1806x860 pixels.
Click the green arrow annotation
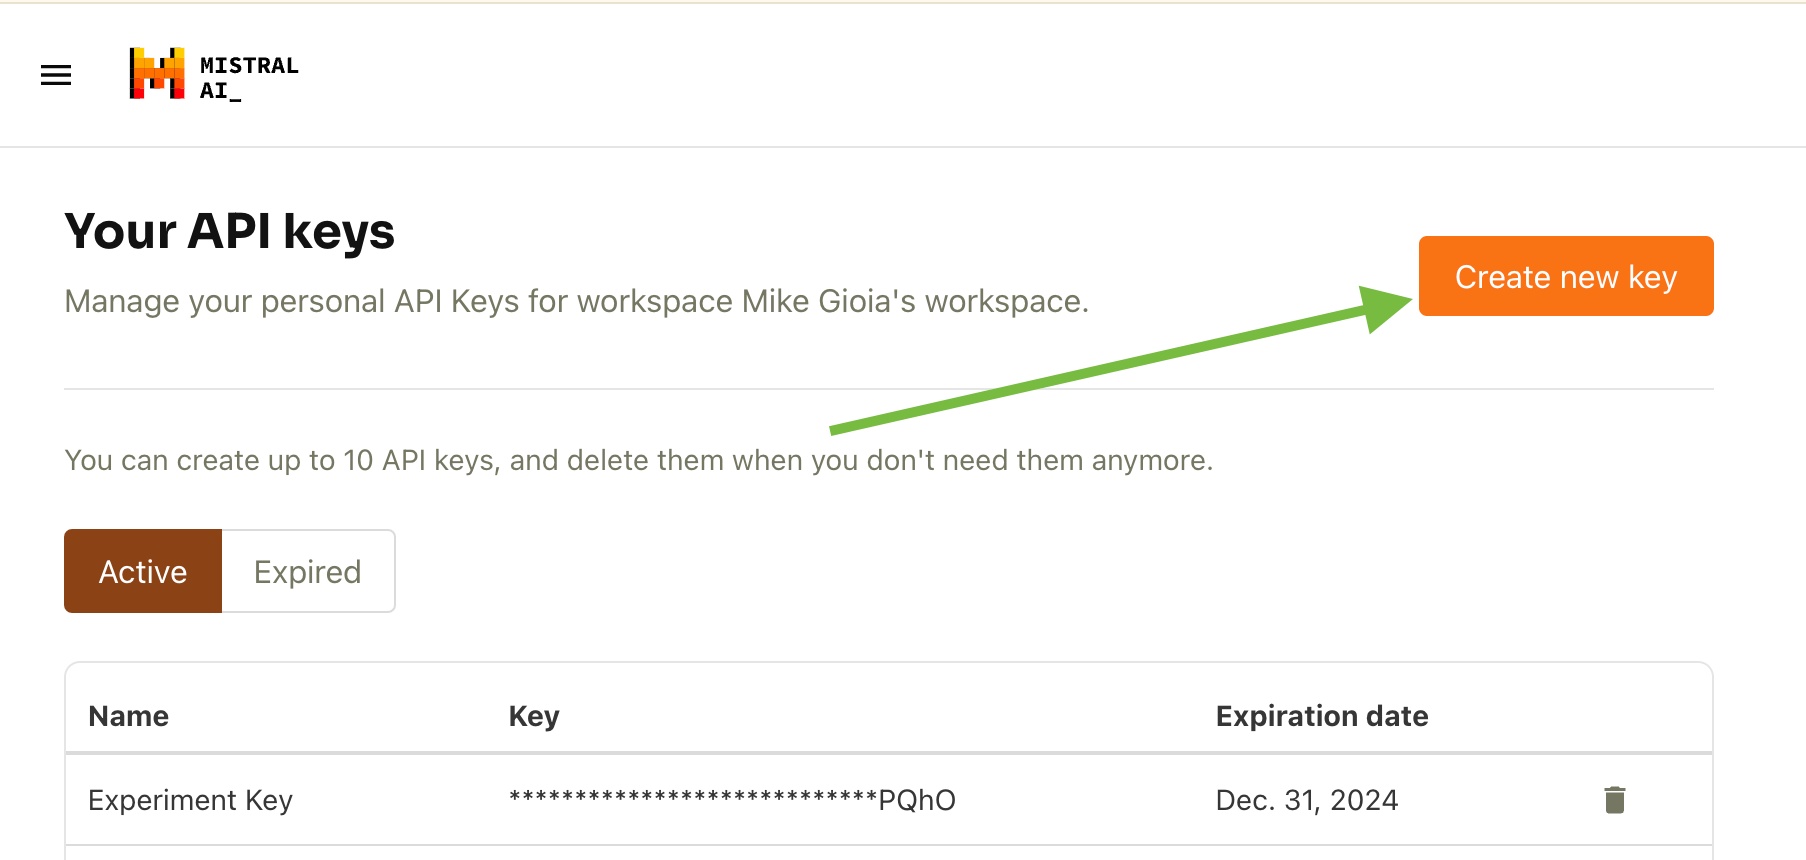[x=1100, y=367]
